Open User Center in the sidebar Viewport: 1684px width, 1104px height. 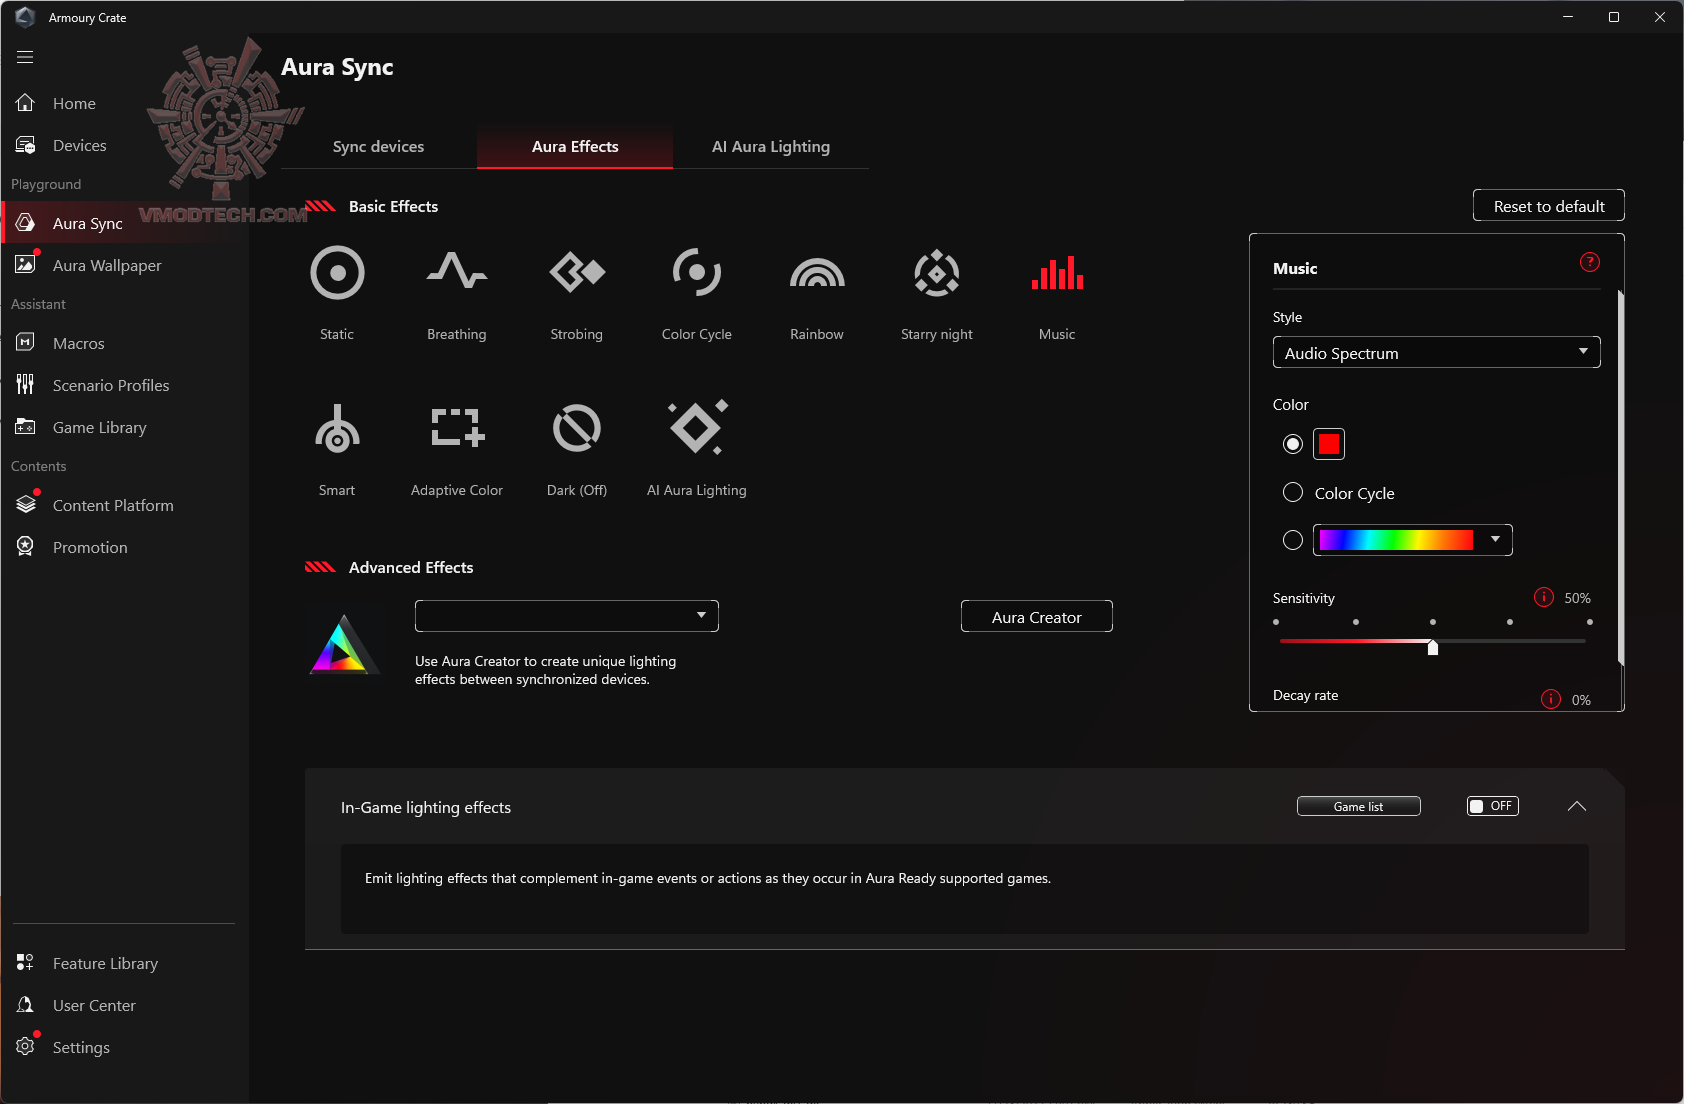[125, 1005]
